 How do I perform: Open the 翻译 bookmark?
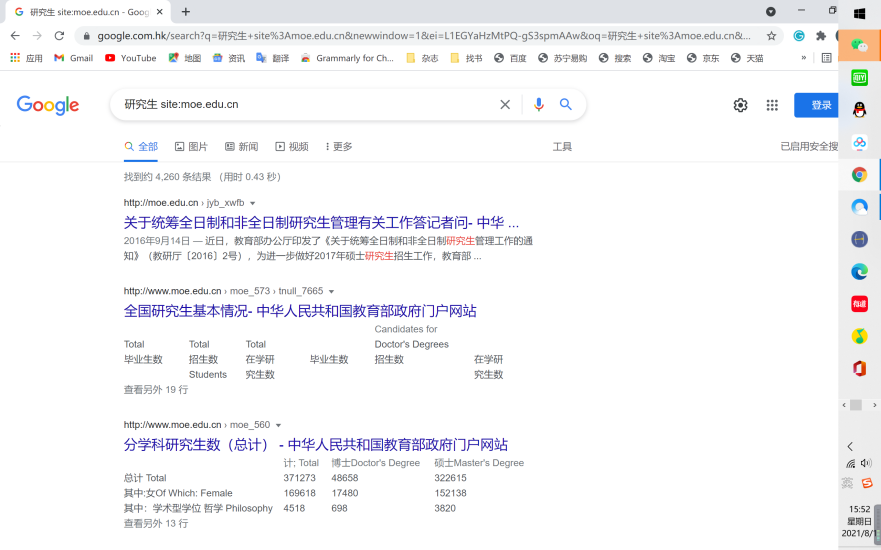(273, 58)
